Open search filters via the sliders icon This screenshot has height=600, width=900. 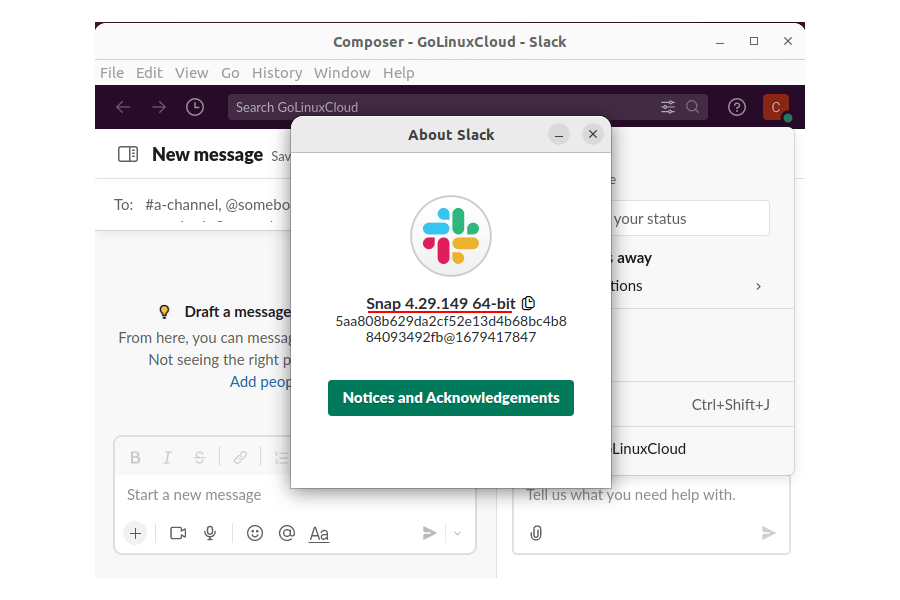(668, 107)
